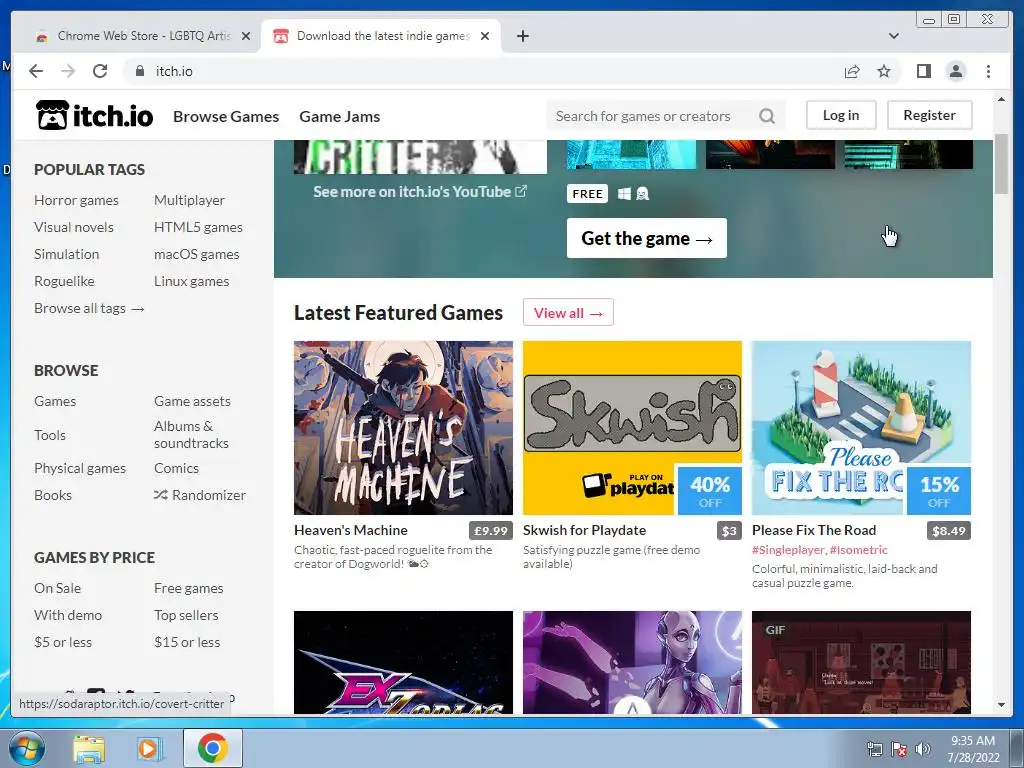1024x768 pixels.
Task: Open Multiplayer tag
Action: [189, 200]
